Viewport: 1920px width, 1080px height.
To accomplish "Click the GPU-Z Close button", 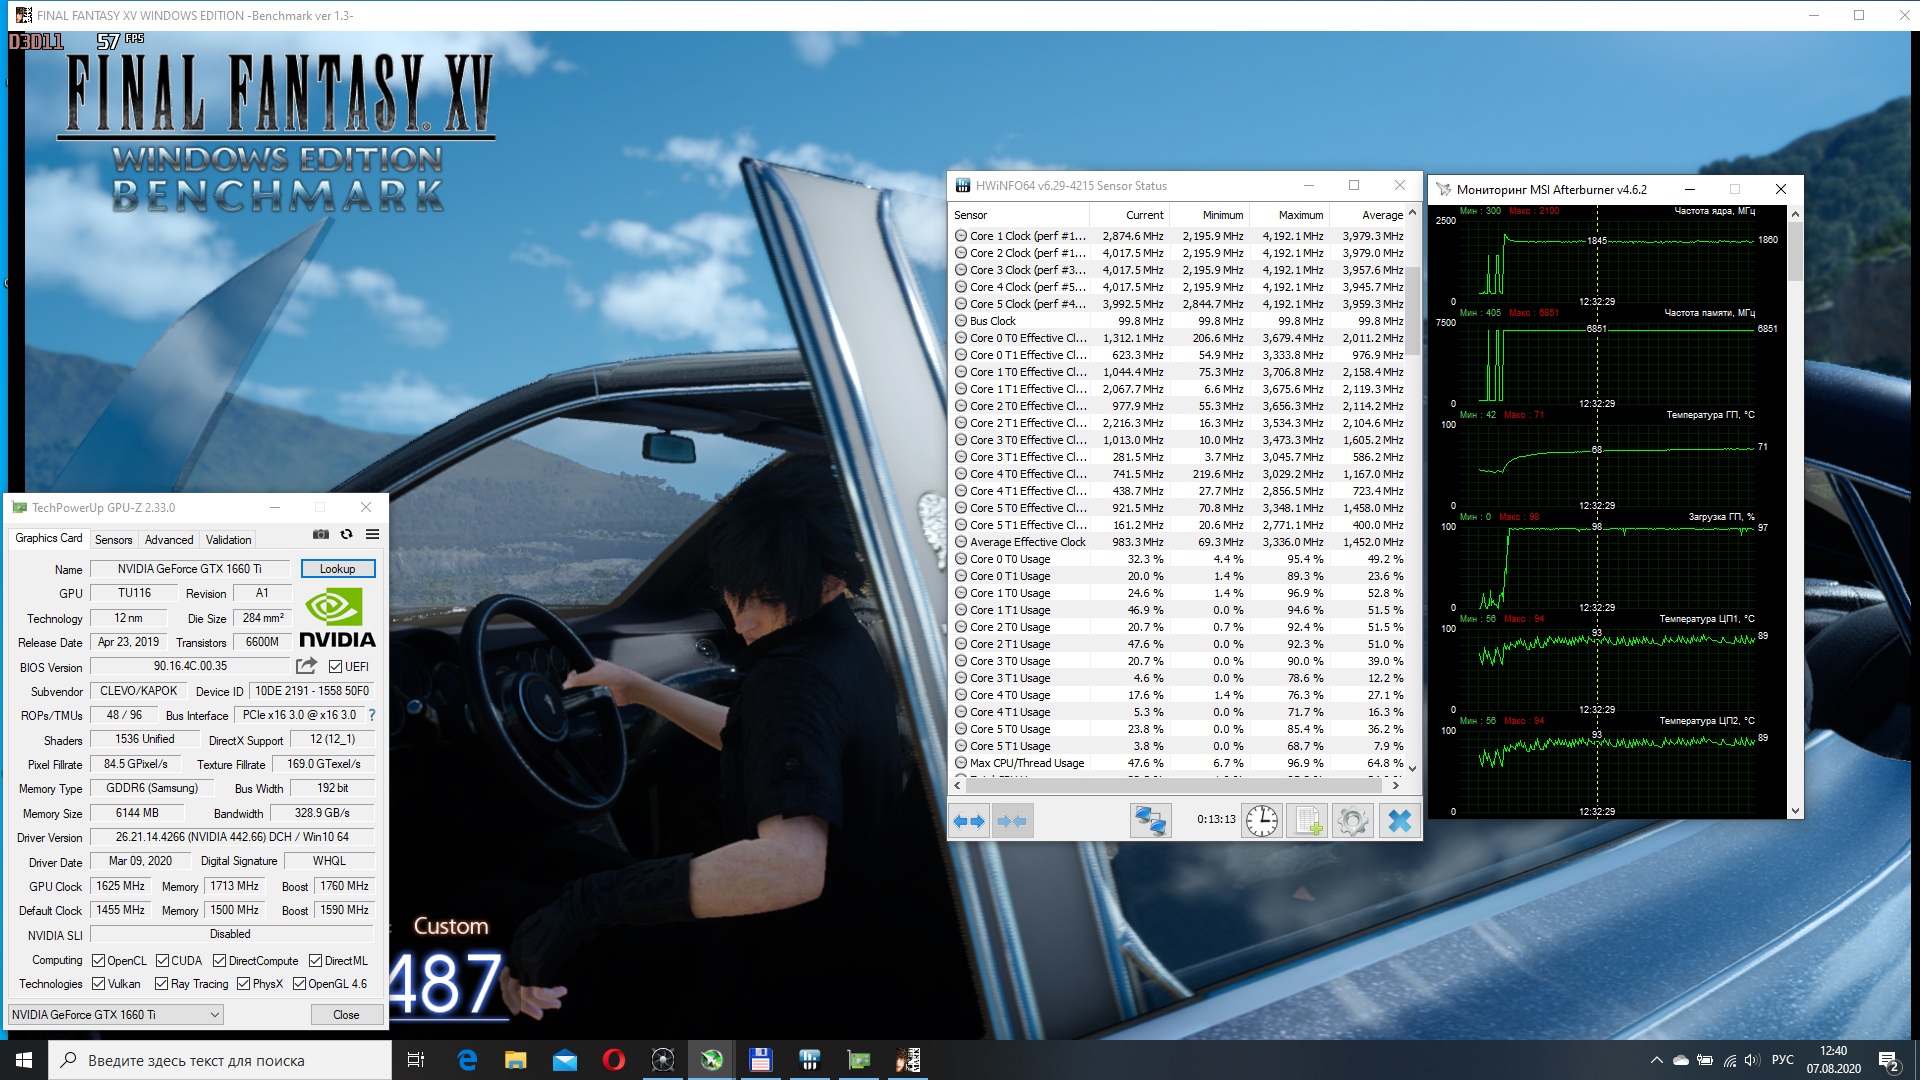I will [x=346, y=1014].
